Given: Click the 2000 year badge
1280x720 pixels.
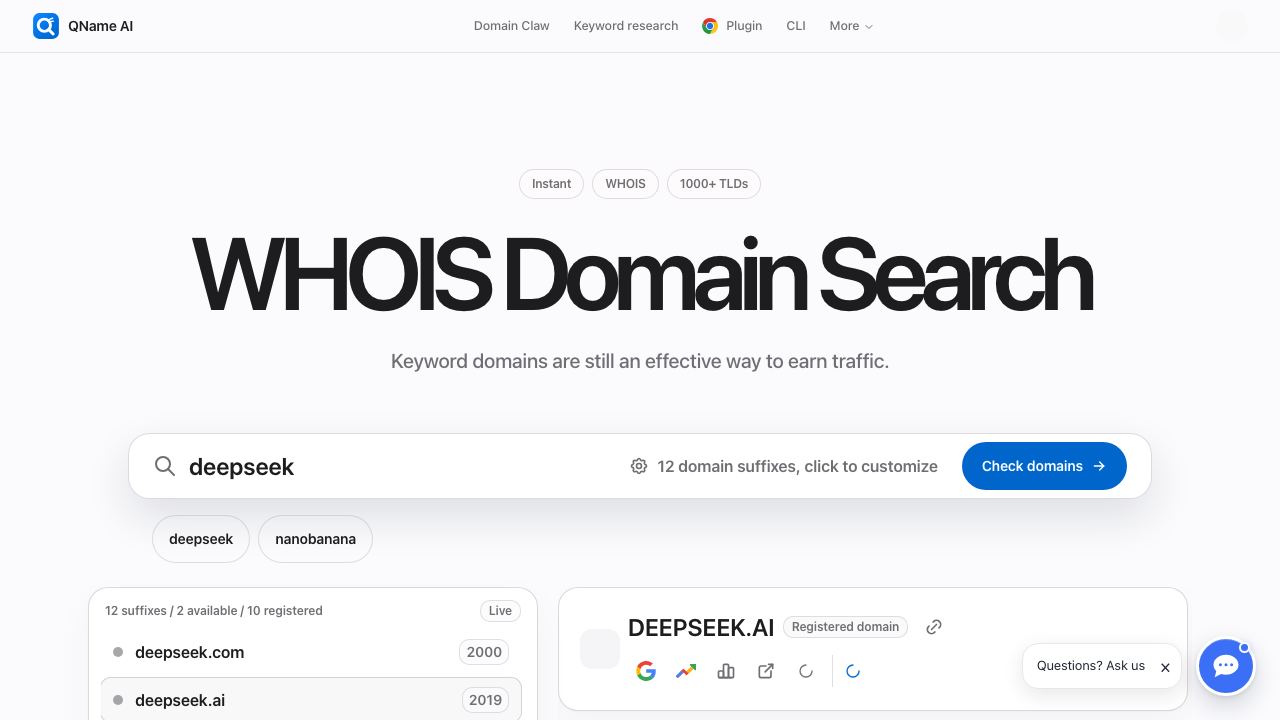Looking at the screenshot, I should [484, 652].
